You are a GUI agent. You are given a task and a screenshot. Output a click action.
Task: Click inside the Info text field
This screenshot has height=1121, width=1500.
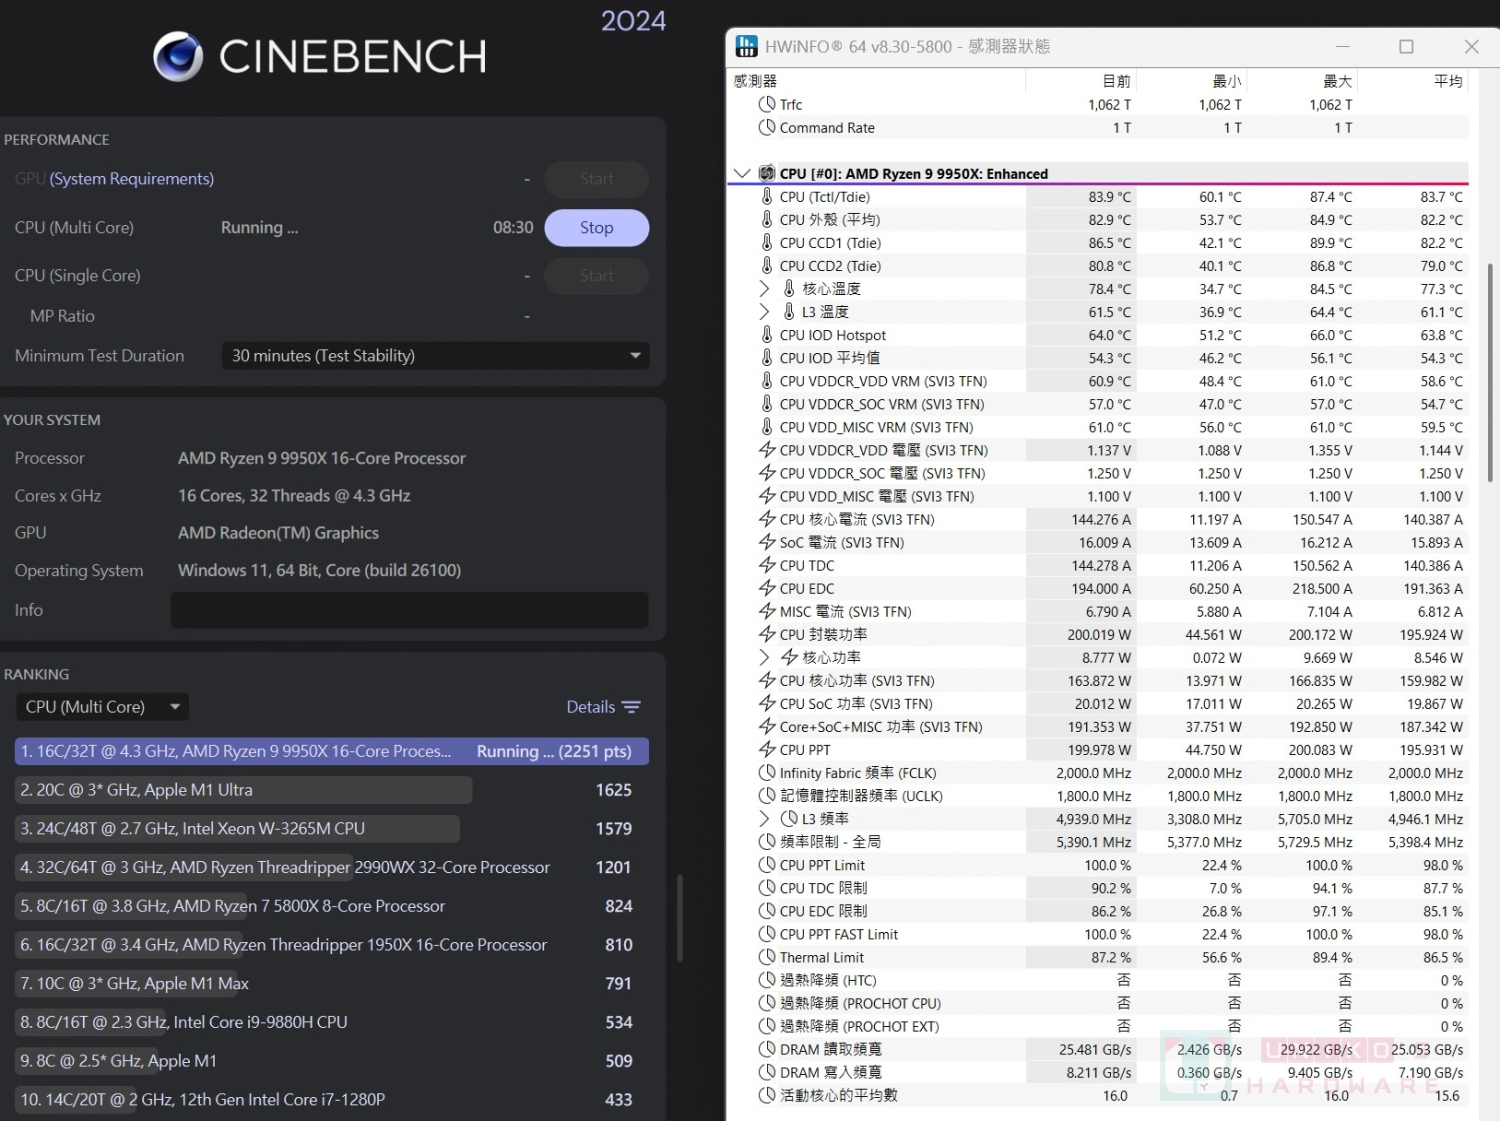(409, 610)
